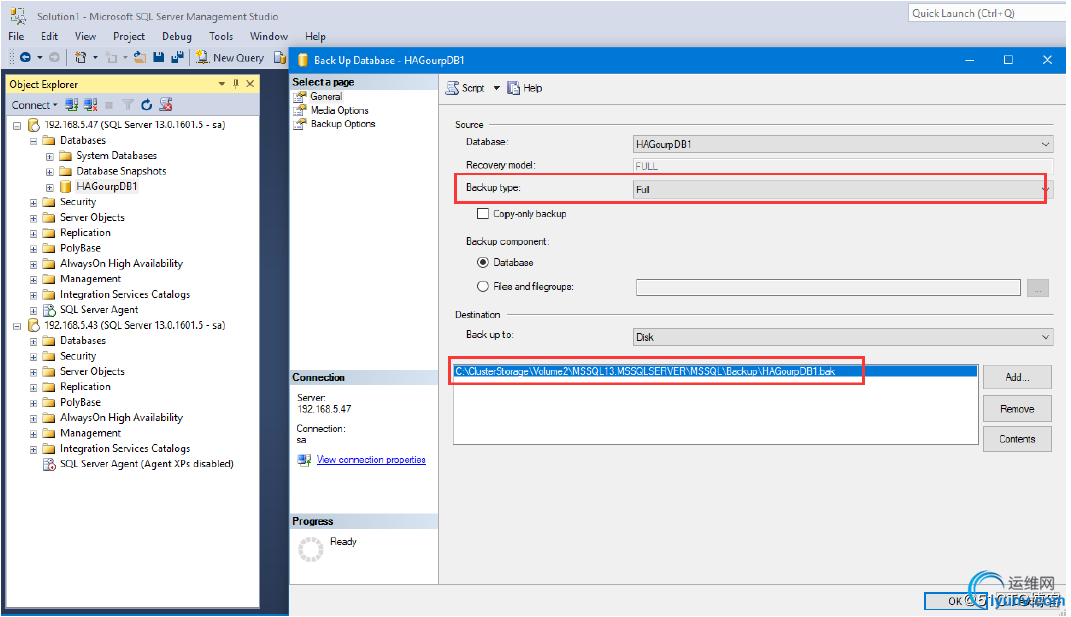Open the Tools menu
Screen dimensions: 1071x617
[221, 36]
